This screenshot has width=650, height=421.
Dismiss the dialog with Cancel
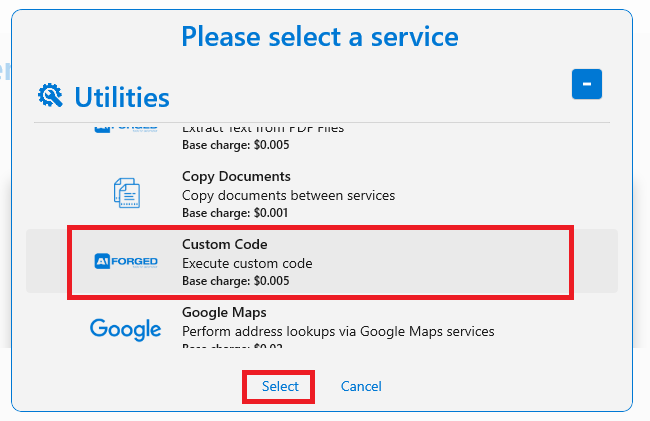click(361, 386)
